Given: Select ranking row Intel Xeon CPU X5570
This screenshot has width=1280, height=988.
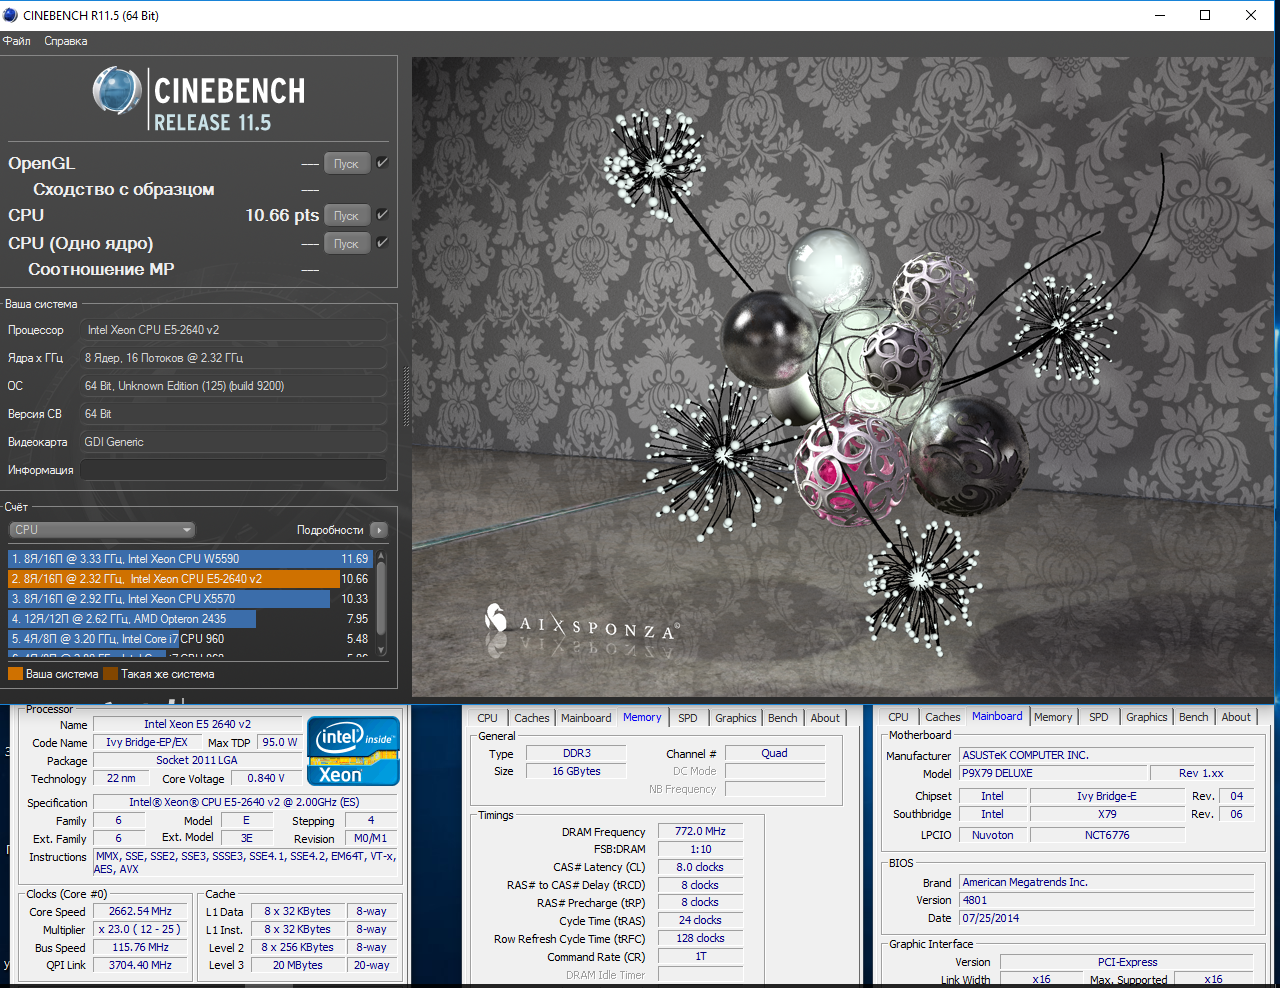Looking at the screenshot, I should [190, 599].
